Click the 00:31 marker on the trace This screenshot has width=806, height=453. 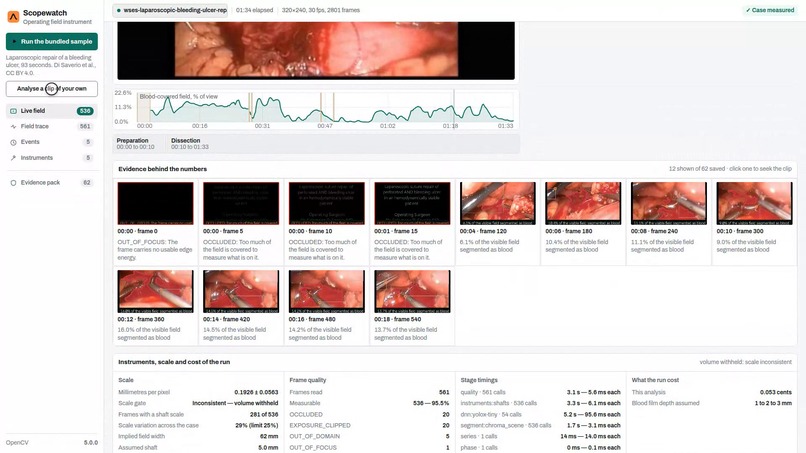262,126
